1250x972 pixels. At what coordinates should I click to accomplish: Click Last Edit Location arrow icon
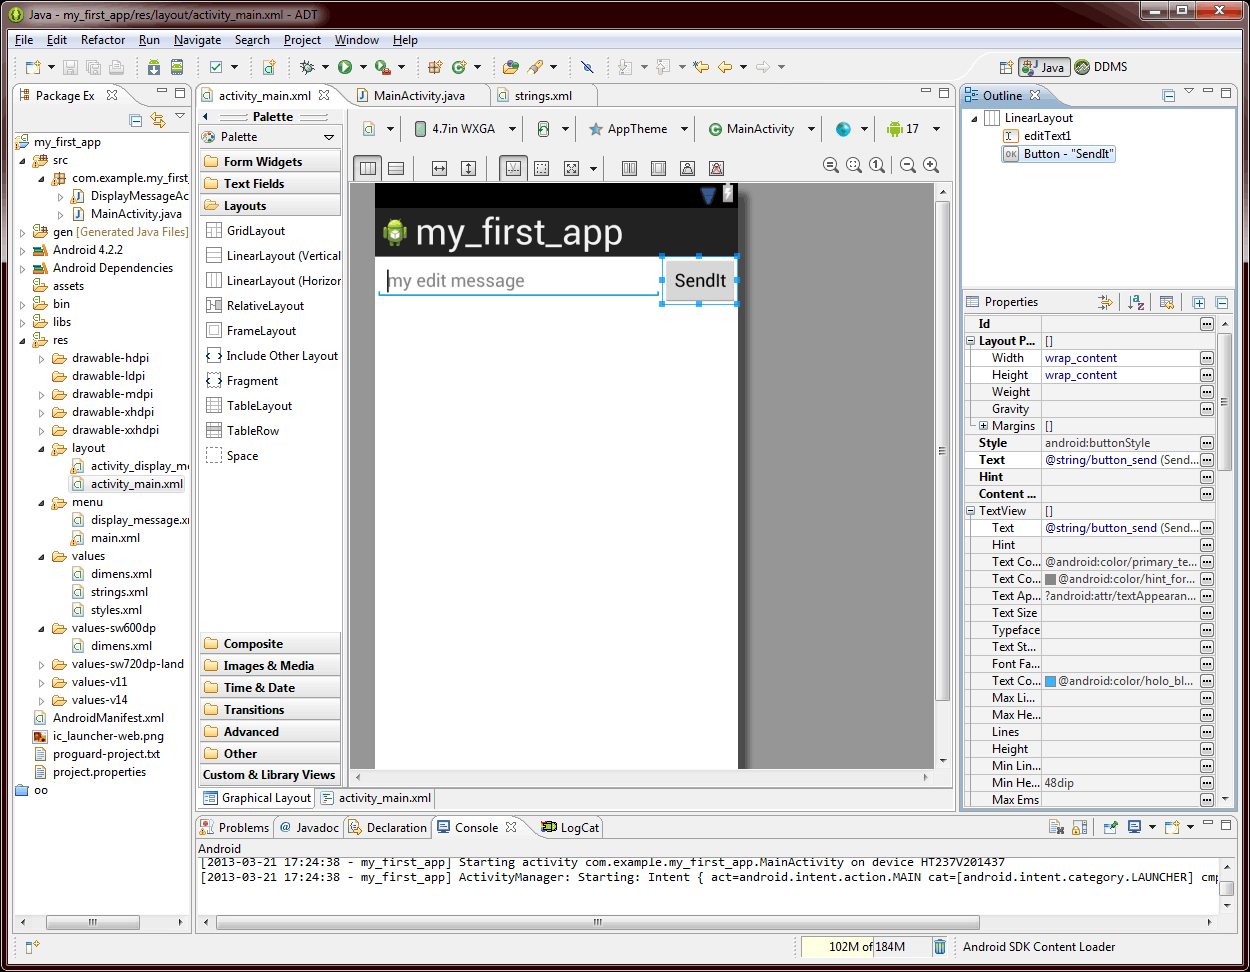[x=701, y=67]
